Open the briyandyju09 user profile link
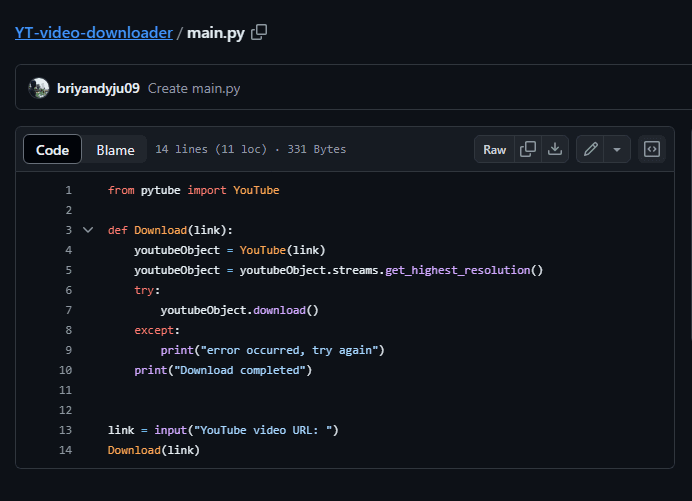692x501 pixels. click(98, 88)
